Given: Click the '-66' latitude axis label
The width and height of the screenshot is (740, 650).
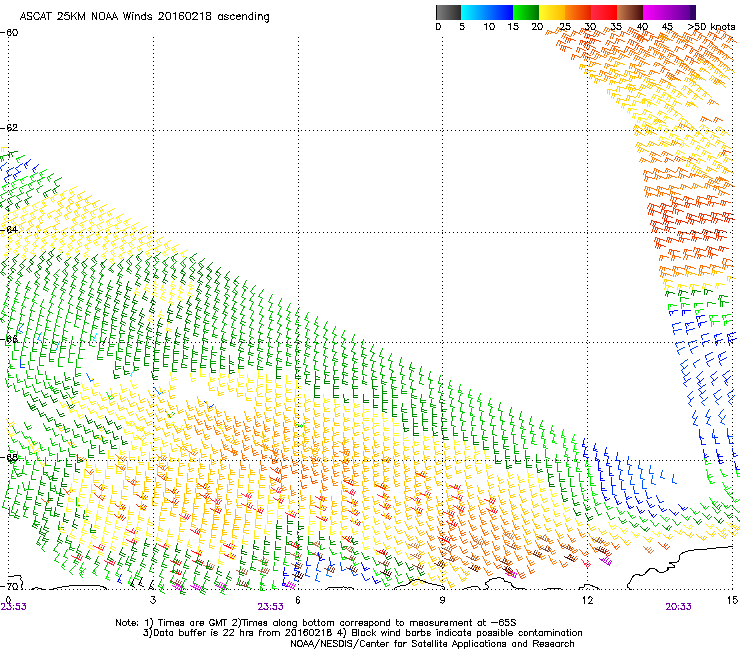Looking at the screenshot, I should click(9, 340).
